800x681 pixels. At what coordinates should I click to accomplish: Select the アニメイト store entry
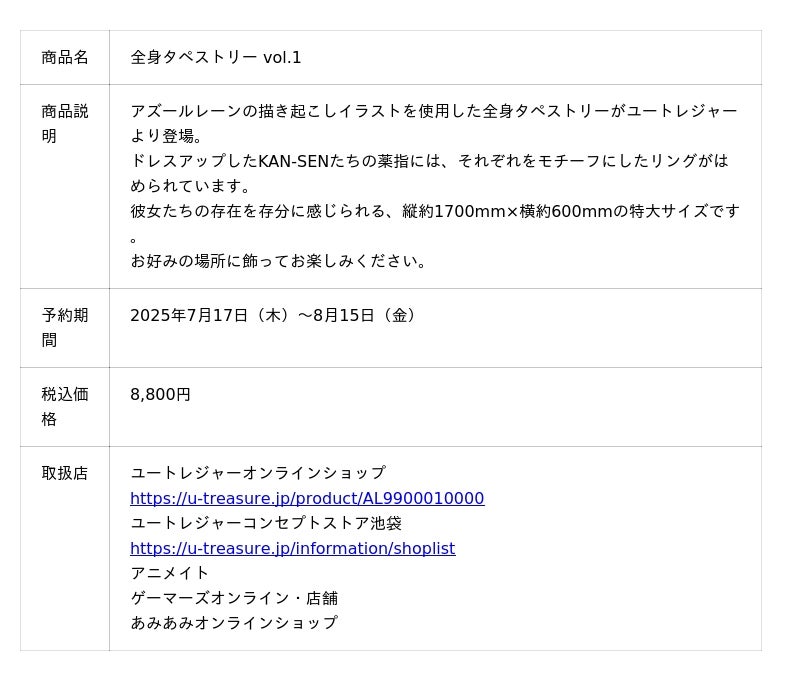[169, 573]
